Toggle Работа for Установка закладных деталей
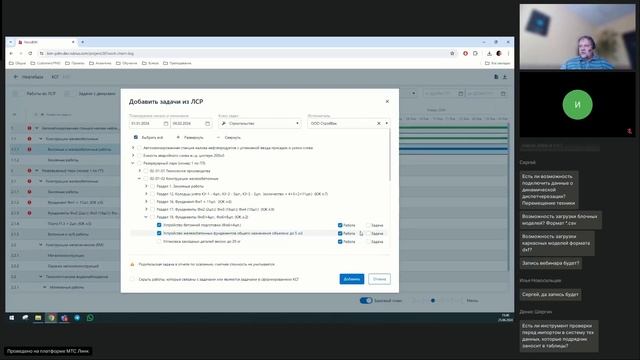This screenshot has width=640, height=360. (x=340, y=242)
